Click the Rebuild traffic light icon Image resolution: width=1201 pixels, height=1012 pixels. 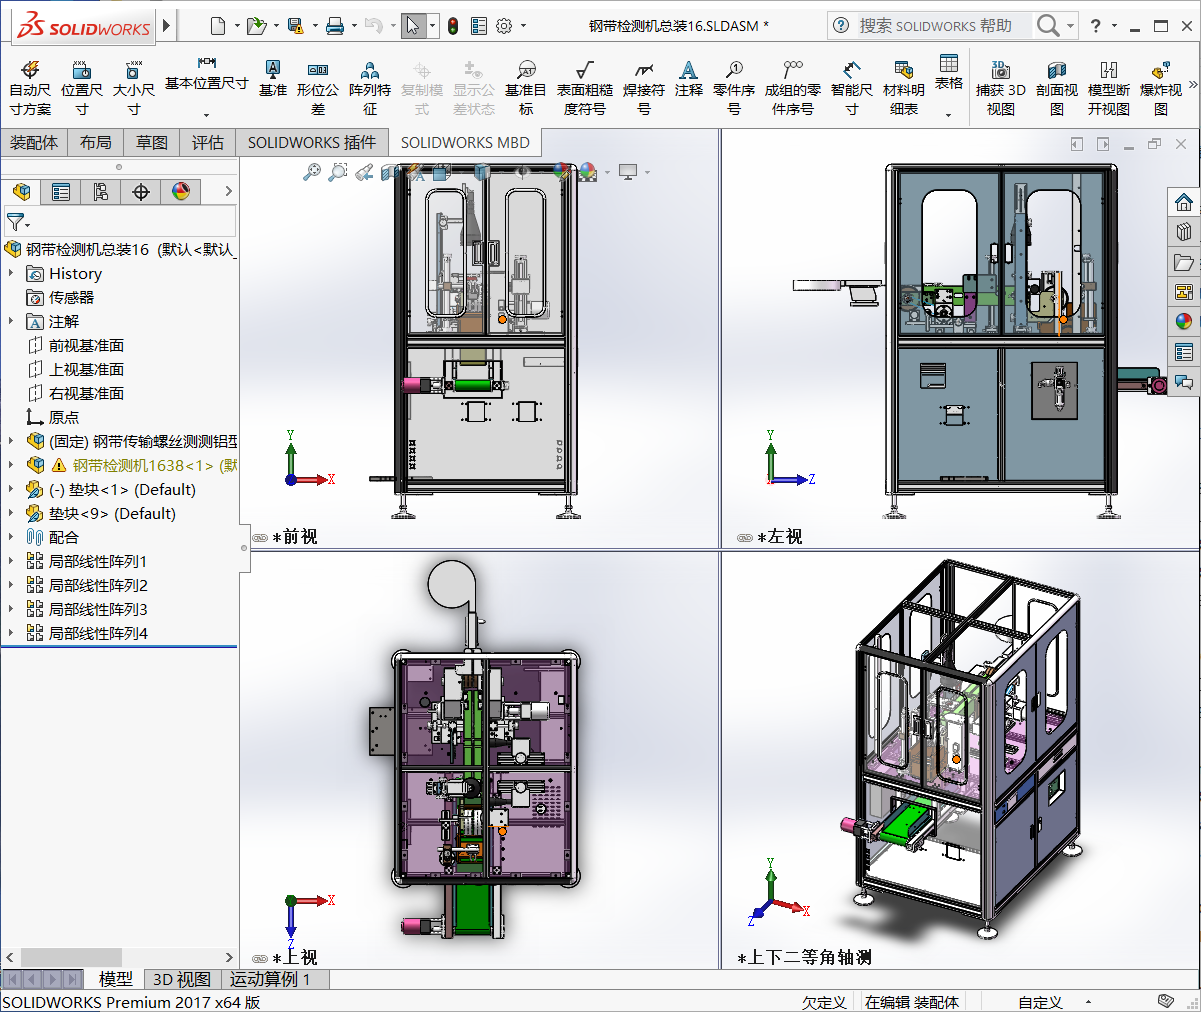(x=452, y=26)
